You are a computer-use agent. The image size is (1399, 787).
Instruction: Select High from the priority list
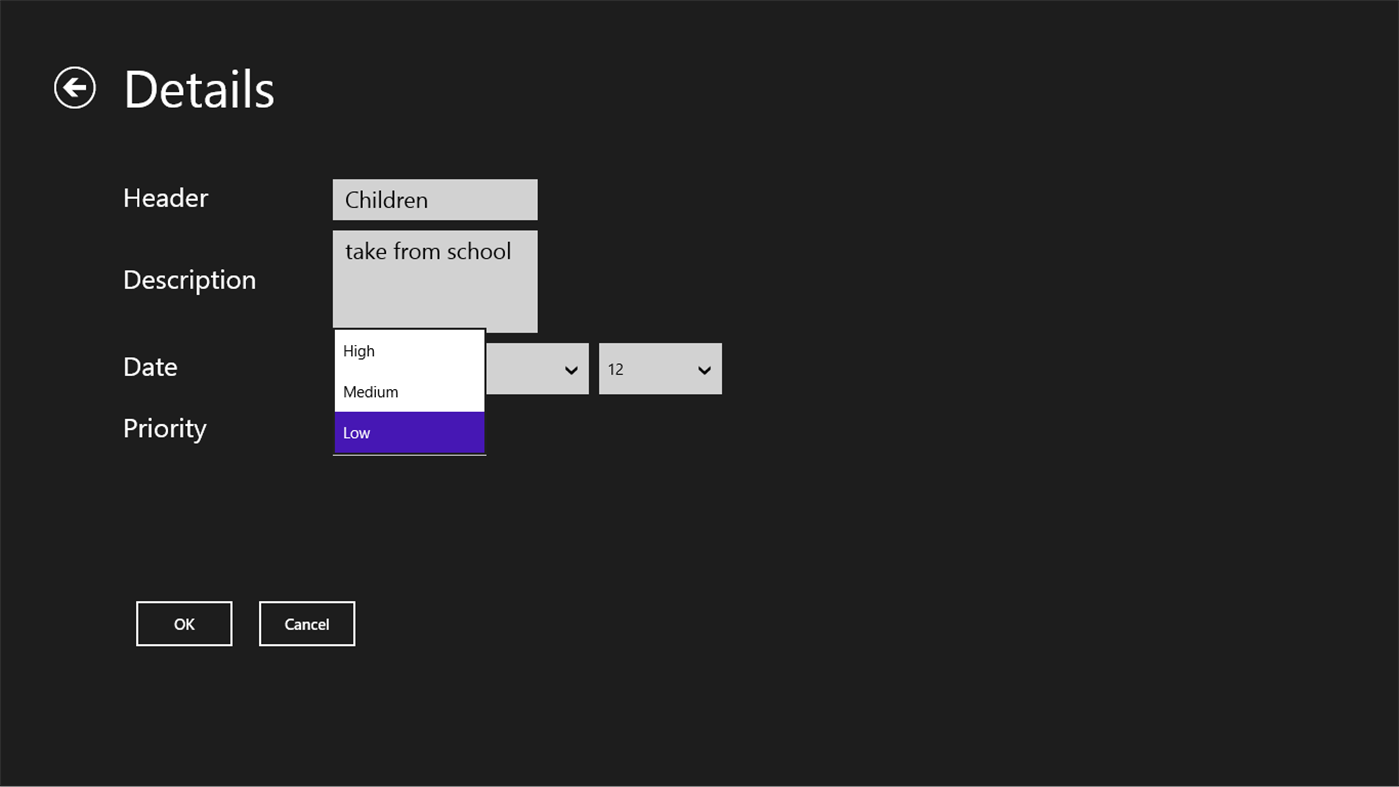[358, 351]
